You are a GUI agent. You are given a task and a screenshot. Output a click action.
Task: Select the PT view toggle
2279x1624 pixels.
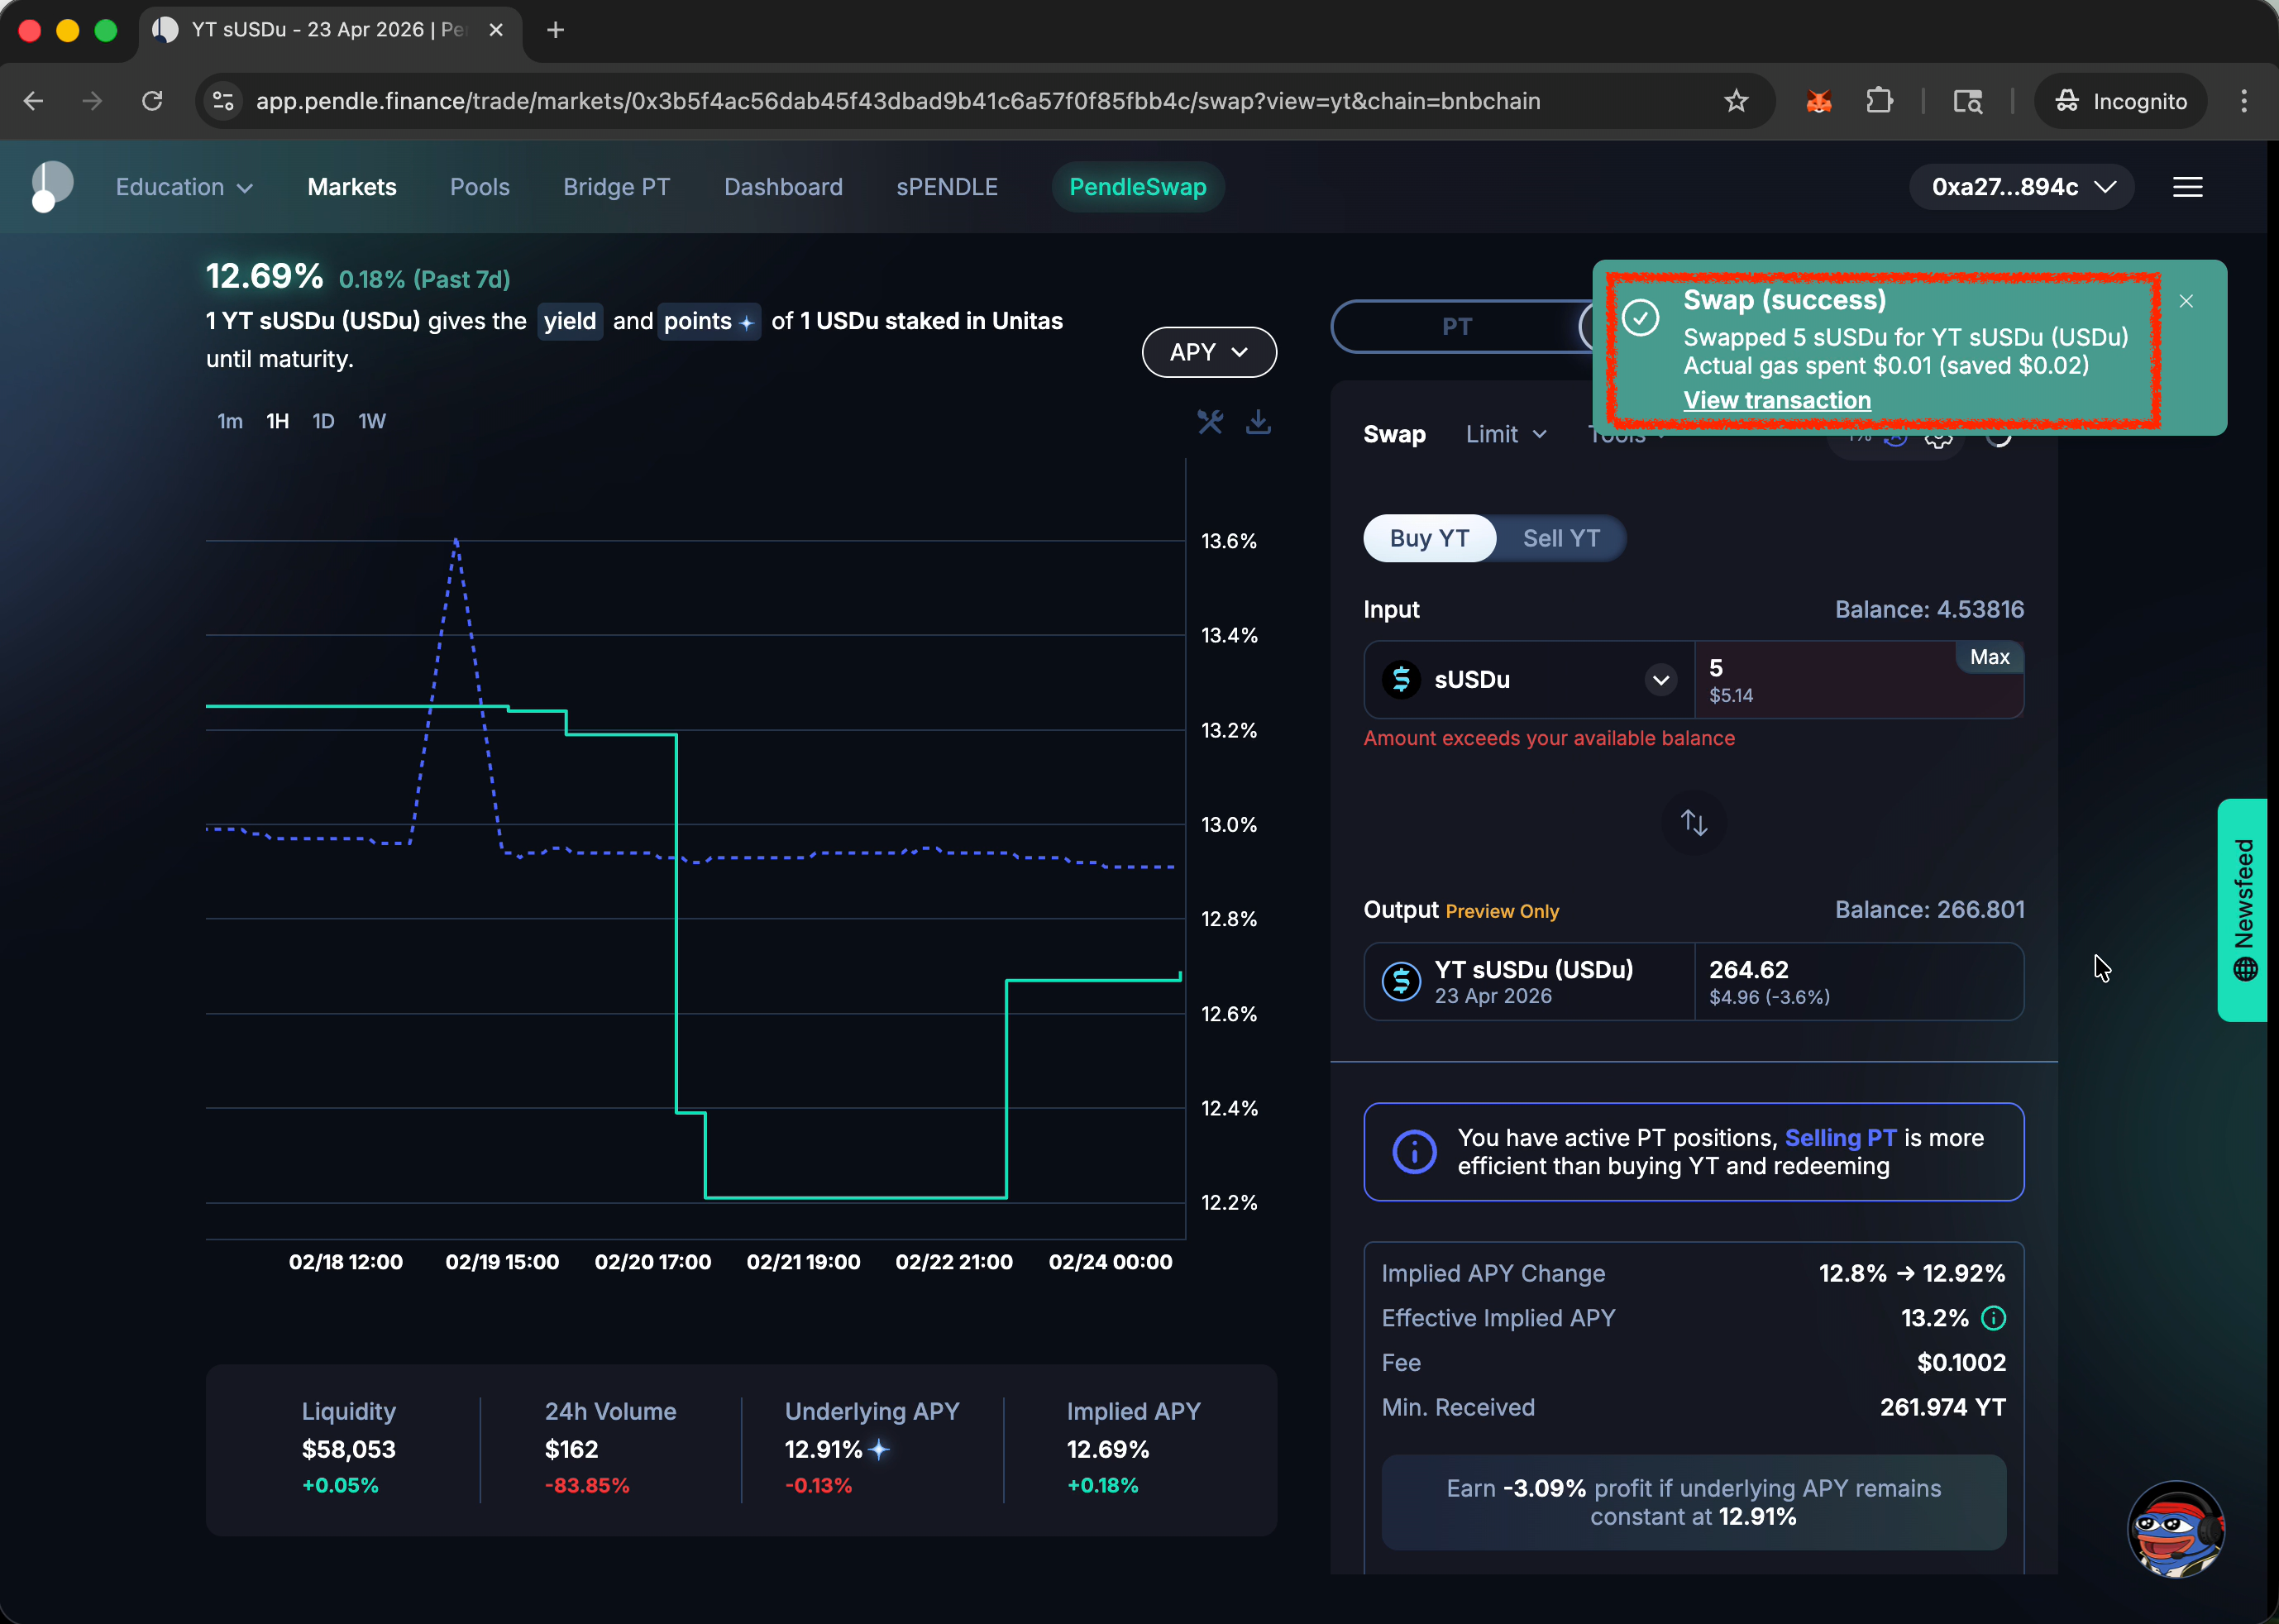1456,327
